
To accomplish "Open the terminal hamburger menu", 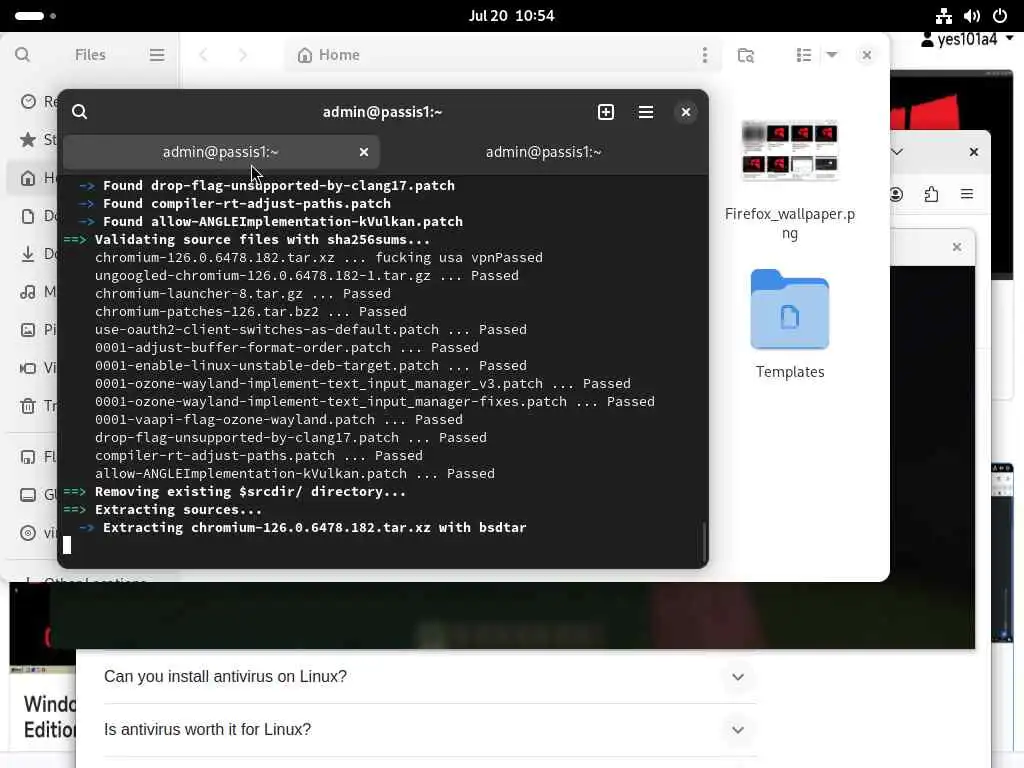I will 646,112.
